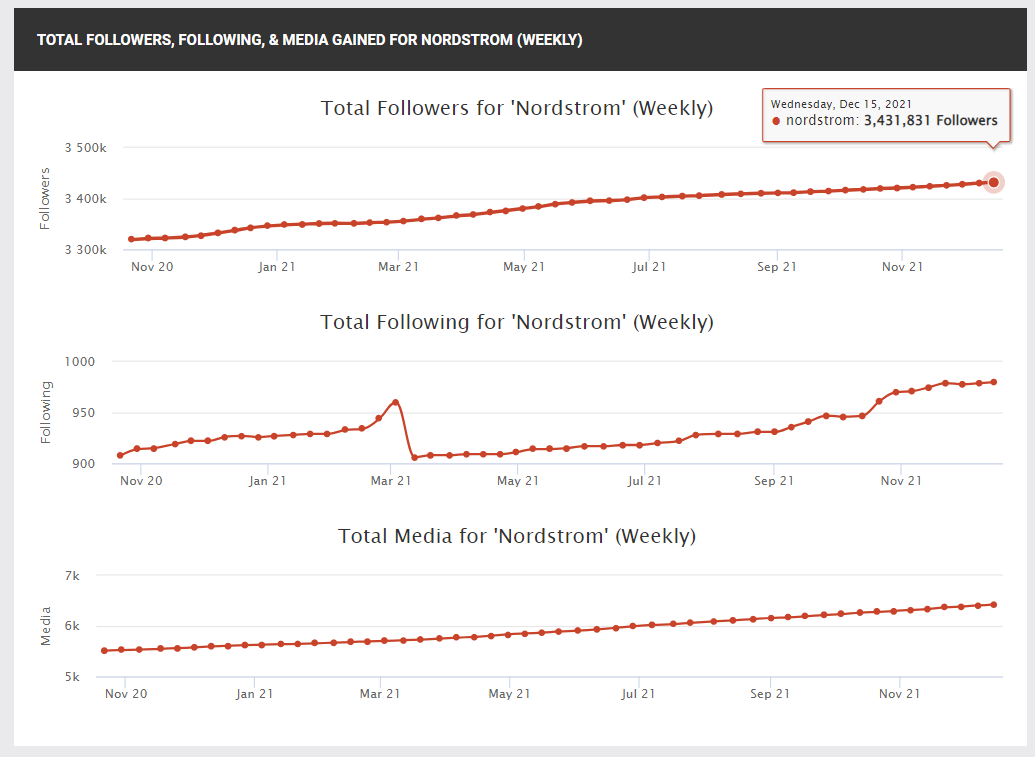Click the '3 500k' y-axis label
This screenshot has height=757, width=1035.
point(85,148)
